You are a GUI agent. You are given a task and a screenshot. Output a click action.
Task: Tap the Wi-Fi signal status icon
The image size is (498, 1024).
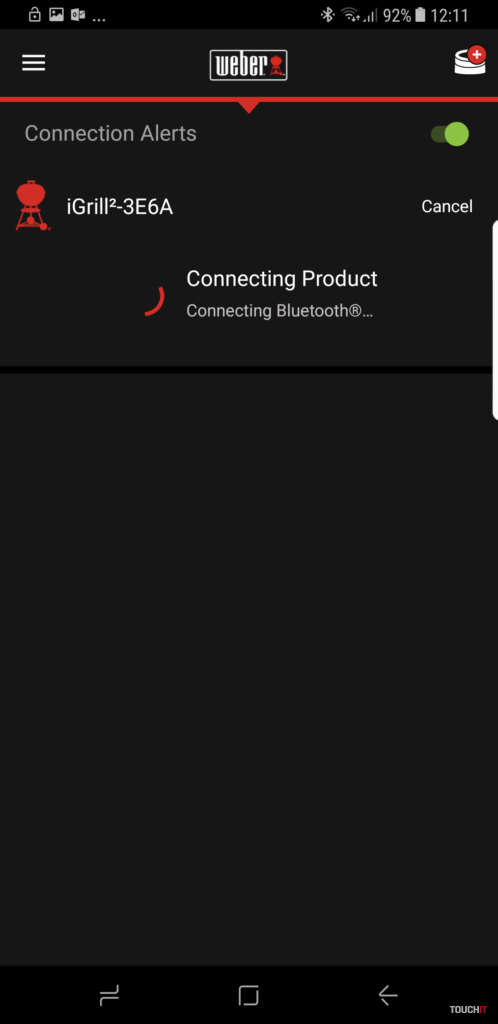coord(352,14)
